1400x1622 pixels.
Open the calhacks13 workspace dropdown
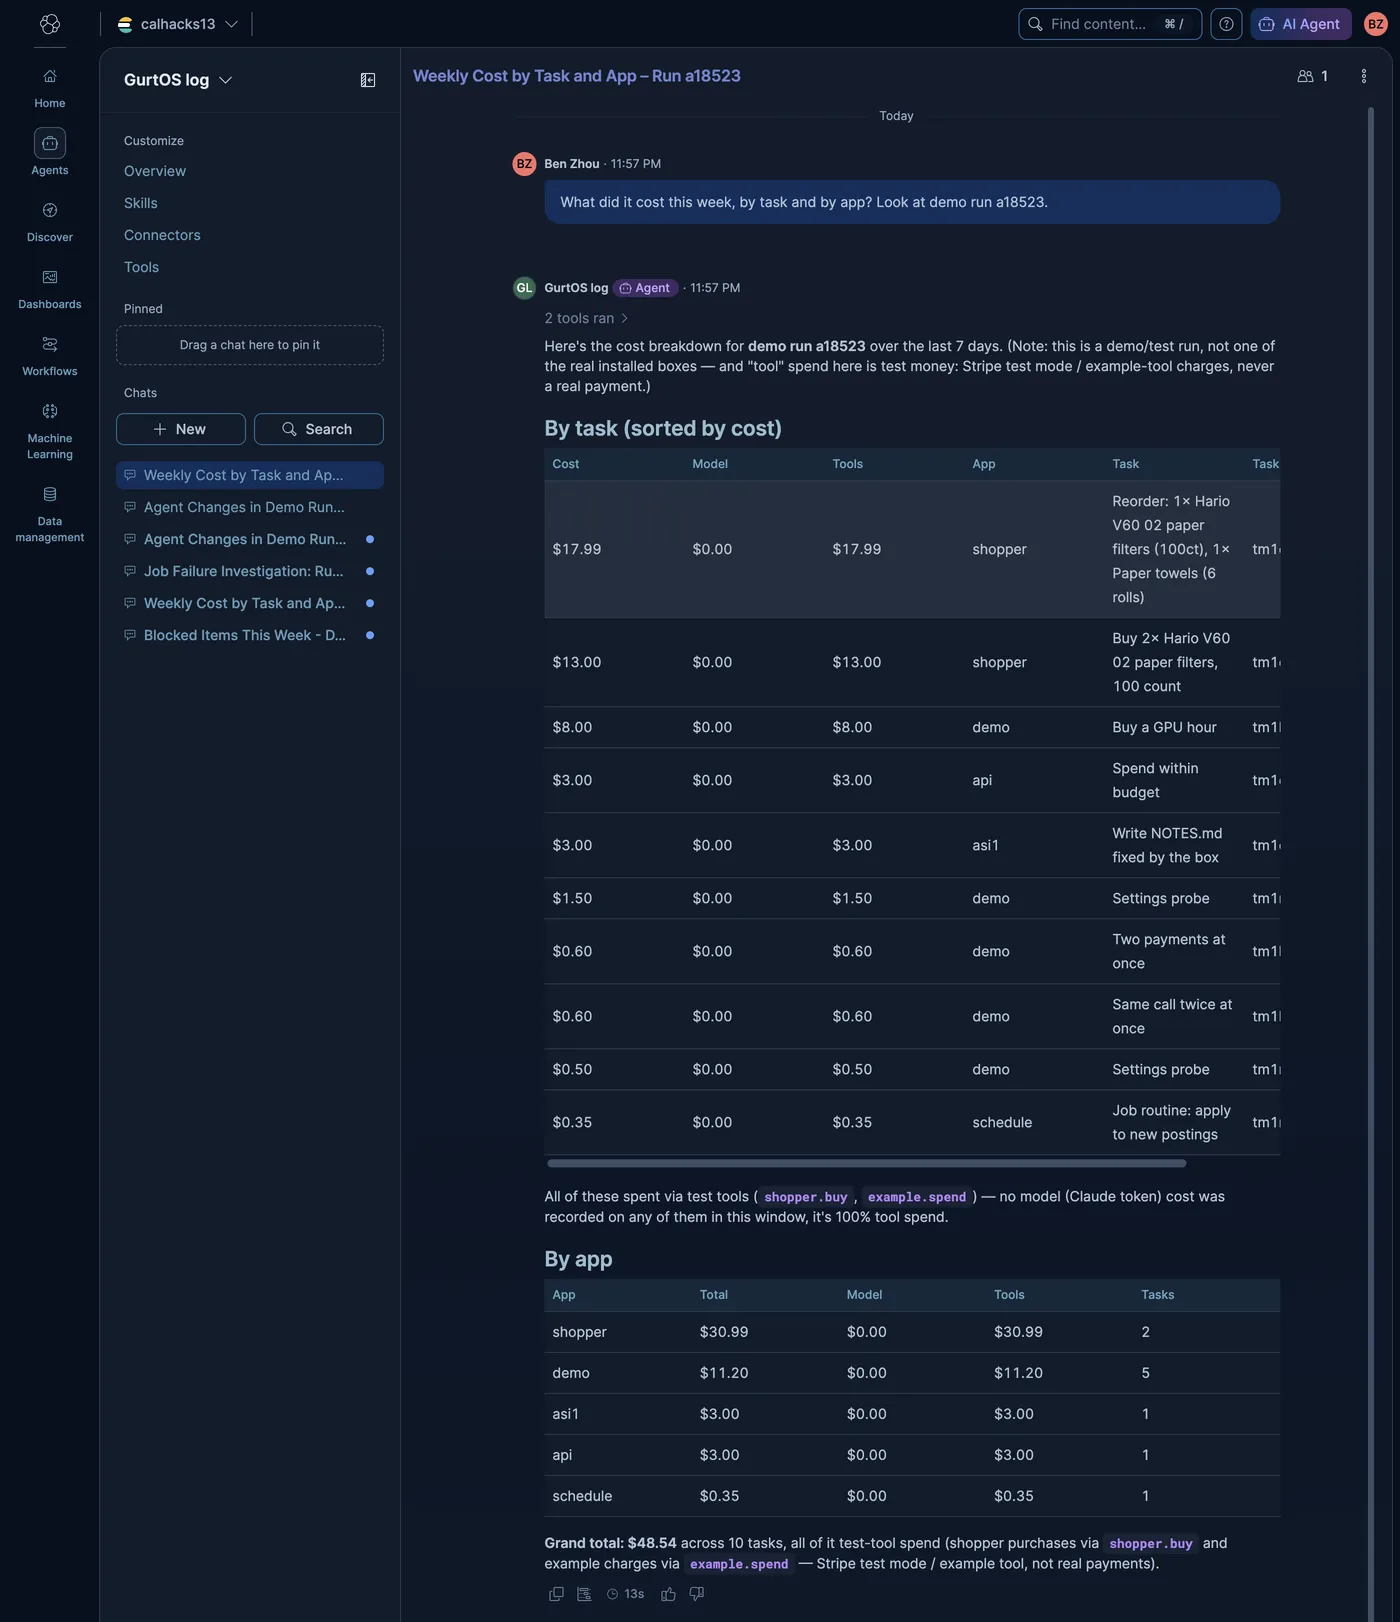(x=178, y=24)
